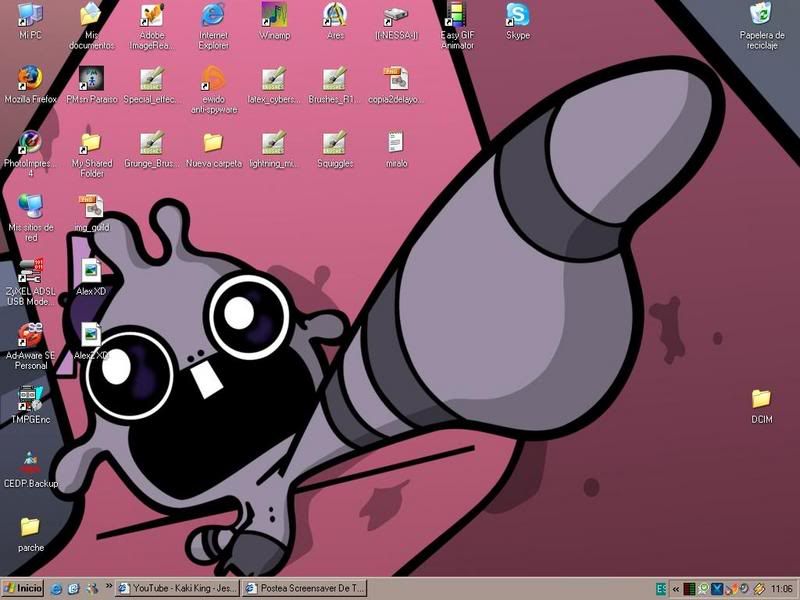Launch the PhotoImpression 4 shortcut
The width and height of the screenshot is (800, 600).
point(30,154)
